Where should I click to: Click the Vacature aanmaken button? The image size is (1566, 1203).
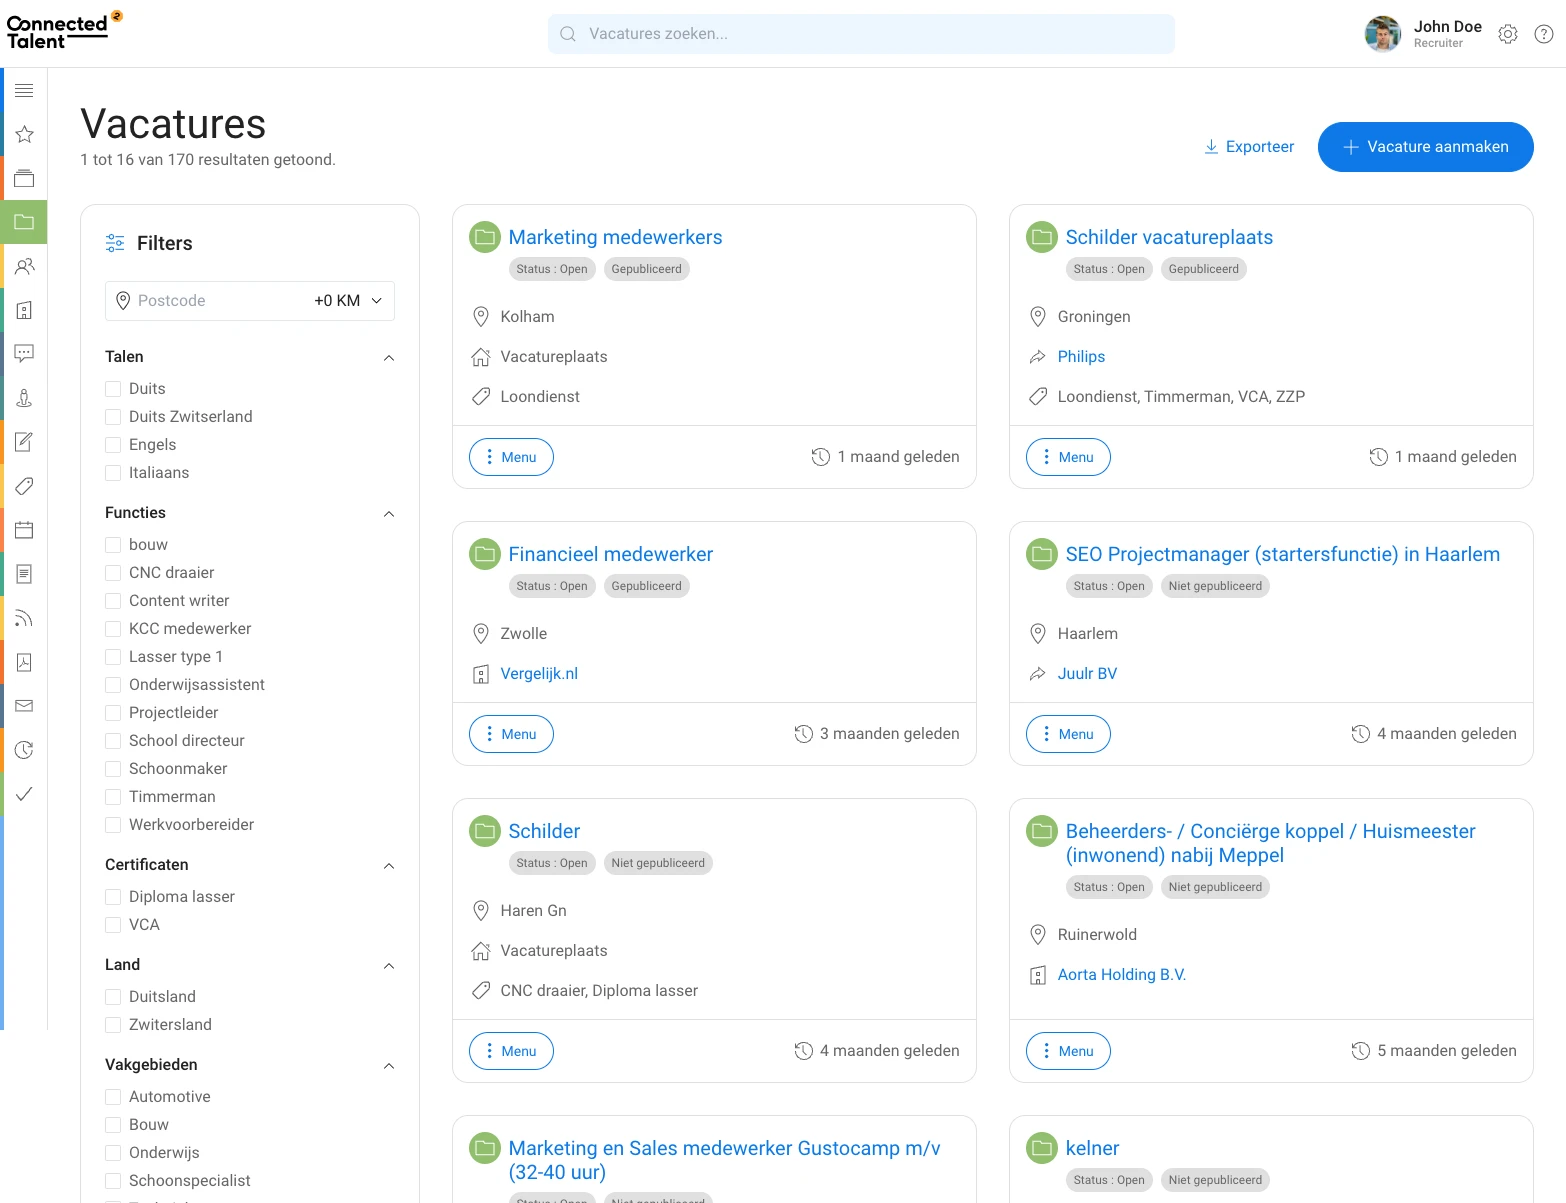coord(1425,146)
